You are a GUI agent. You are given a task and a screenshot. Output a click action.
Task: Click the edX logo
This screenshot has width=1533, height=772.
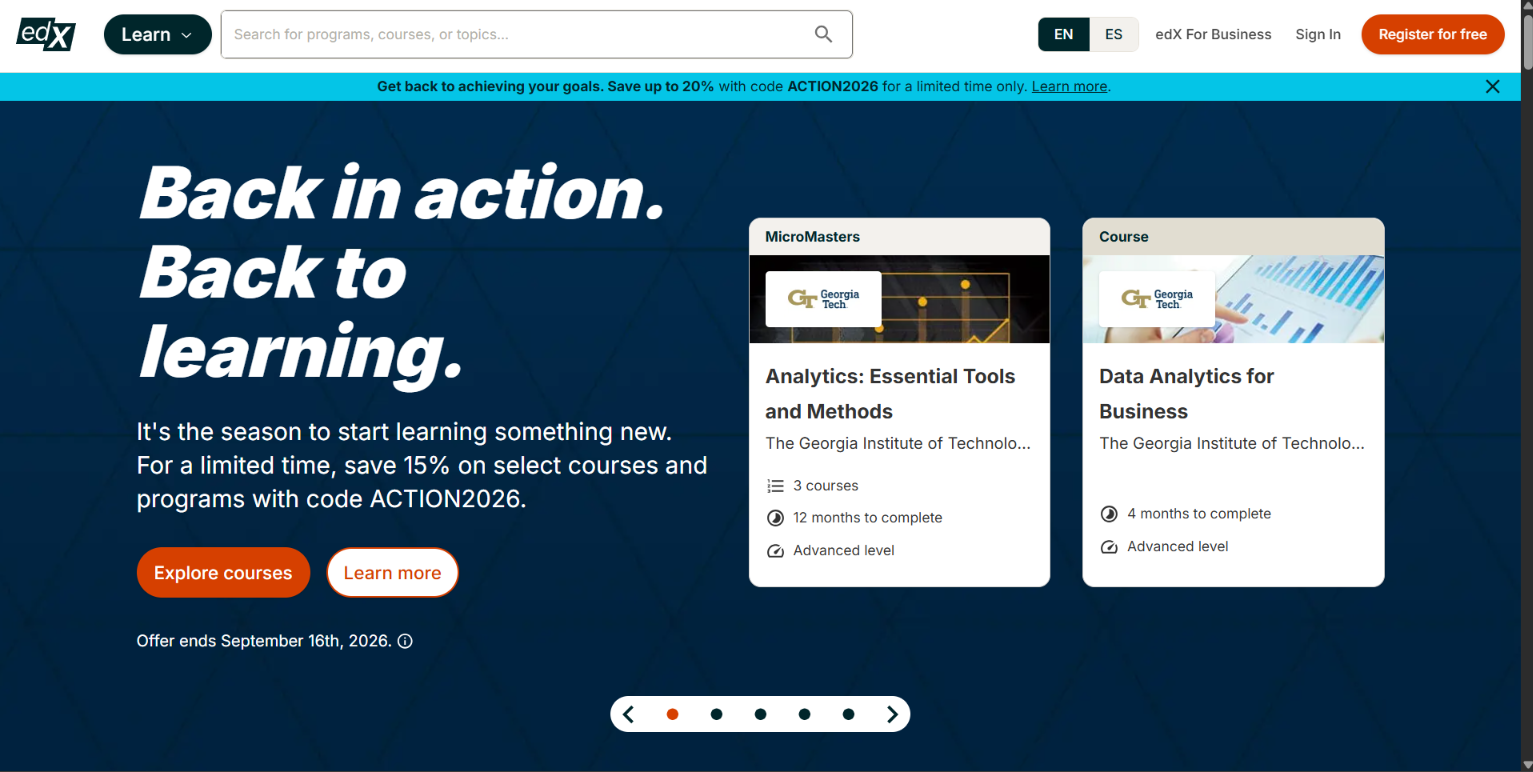[x=46, y=34]
